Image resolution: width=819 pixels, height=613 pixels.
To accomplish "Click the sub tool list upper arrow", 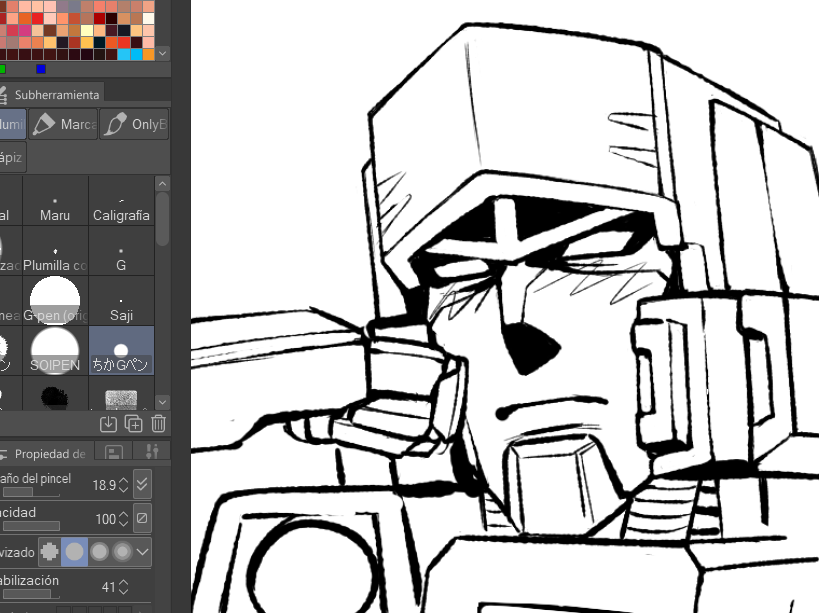I will click(x=162, y=184).
